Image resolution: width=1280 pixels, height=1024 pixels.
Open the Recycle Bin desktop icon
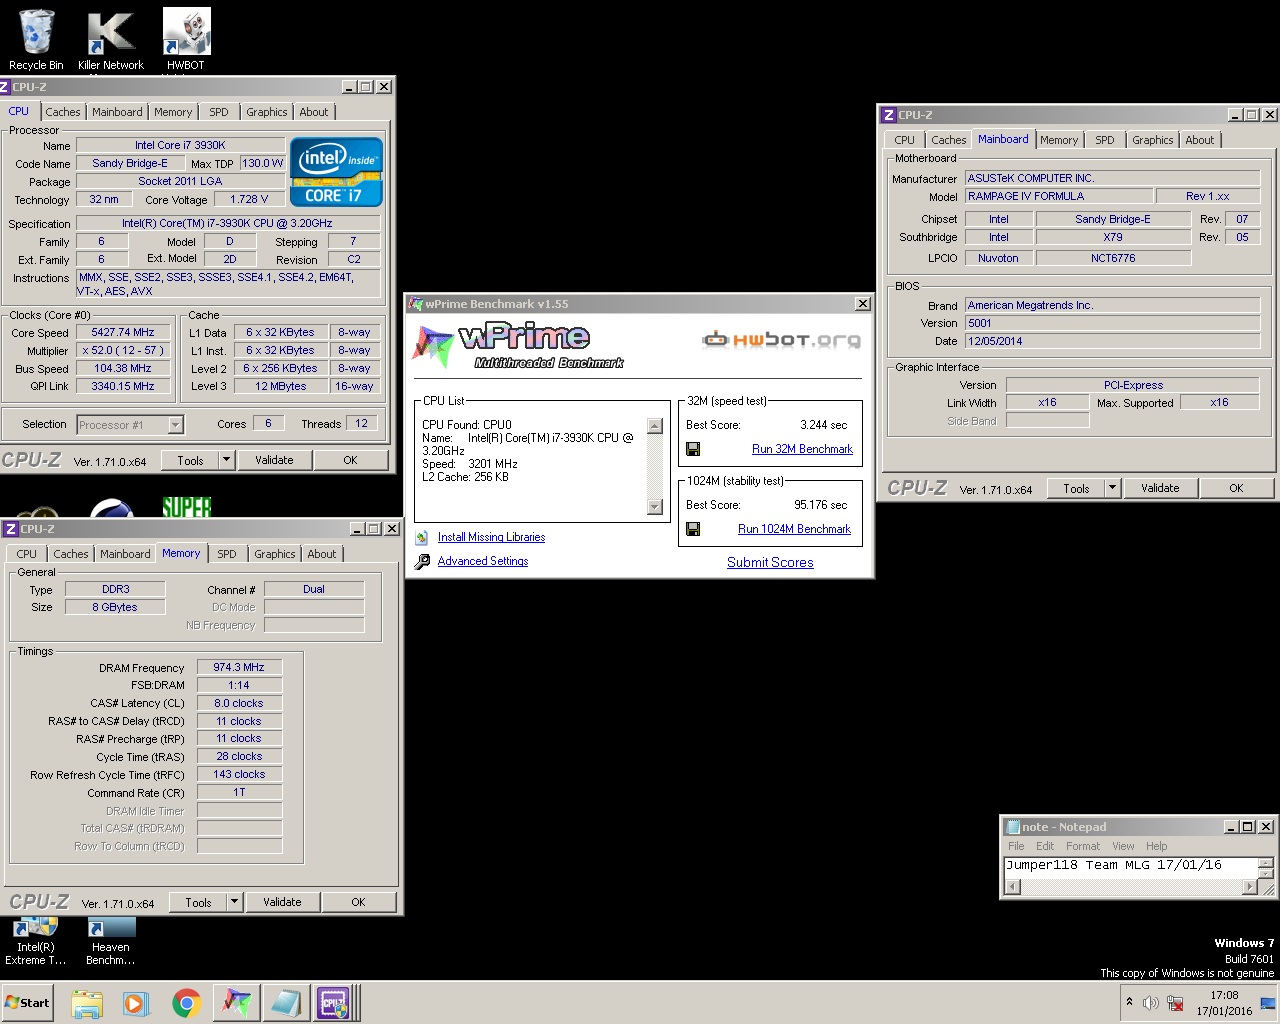36,38
